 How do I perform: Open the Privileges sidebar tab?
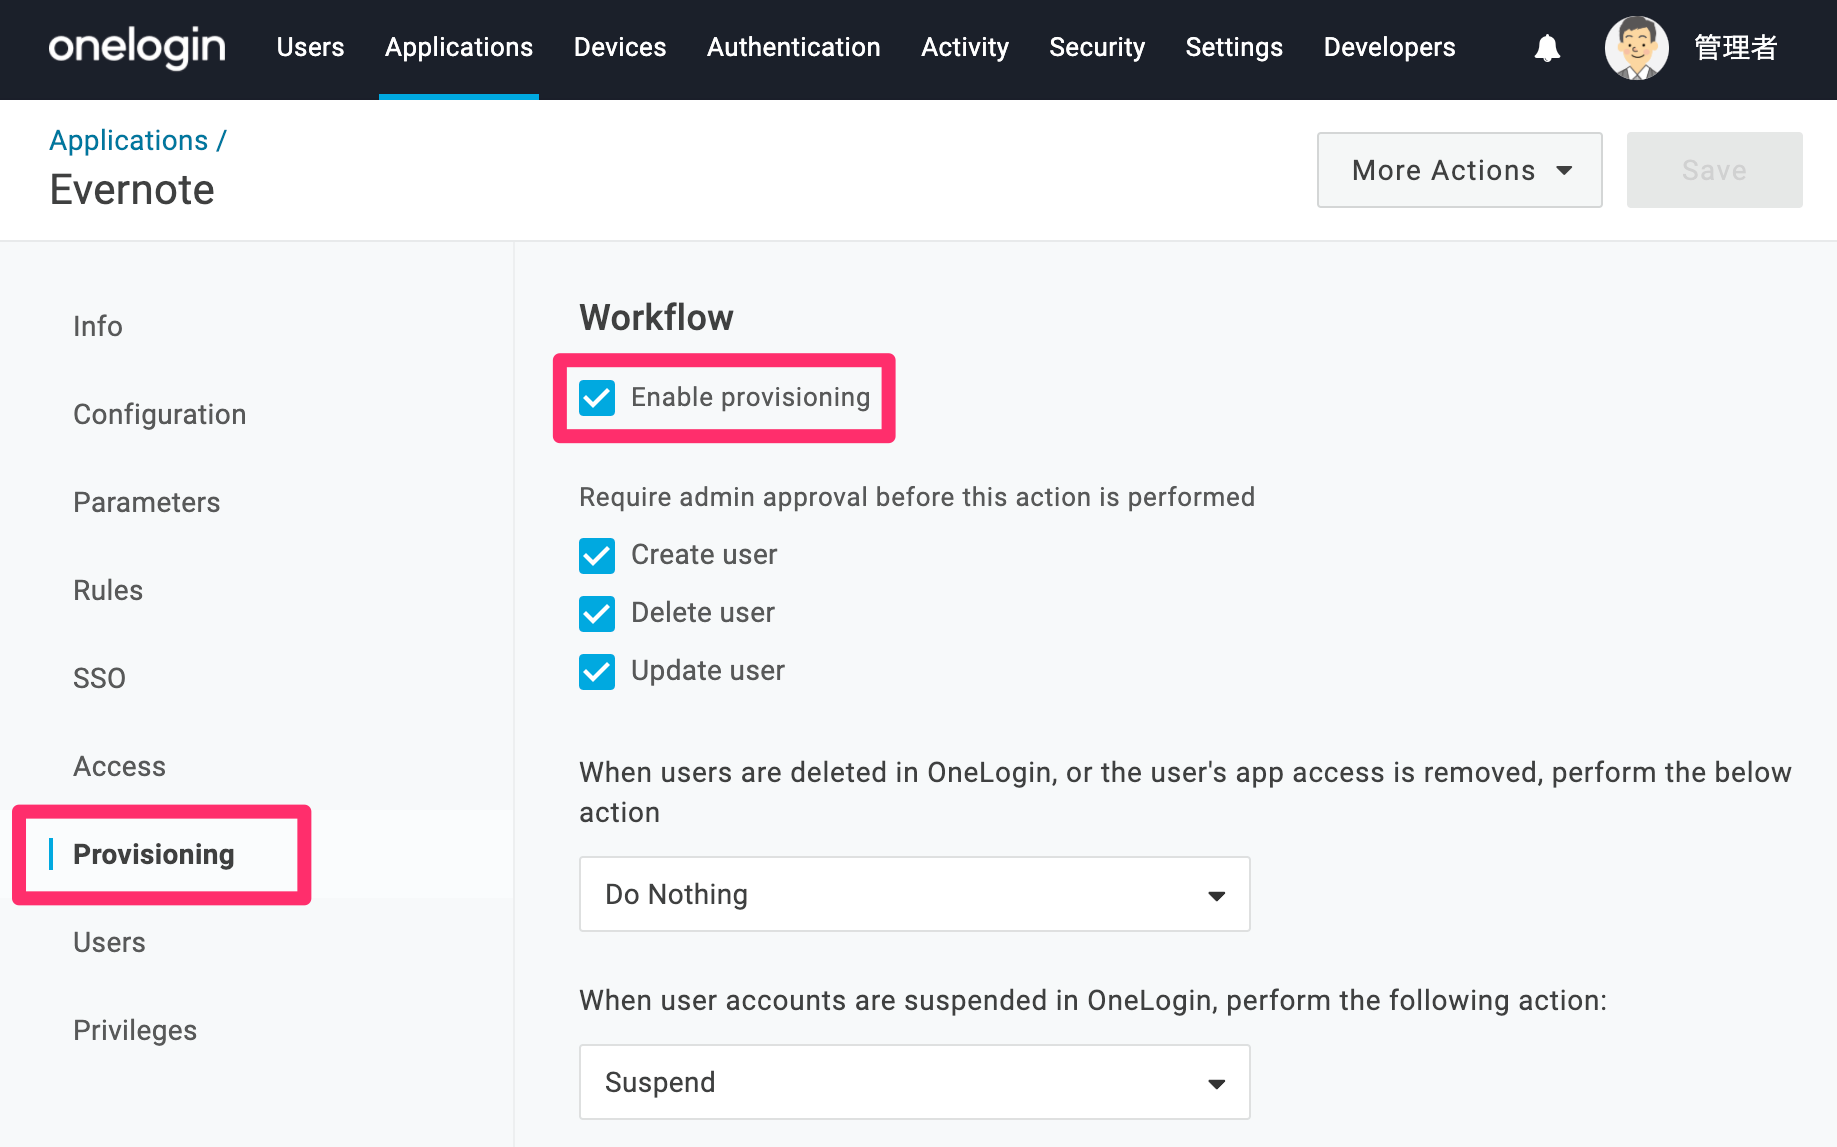click(x=135, y=1030)
